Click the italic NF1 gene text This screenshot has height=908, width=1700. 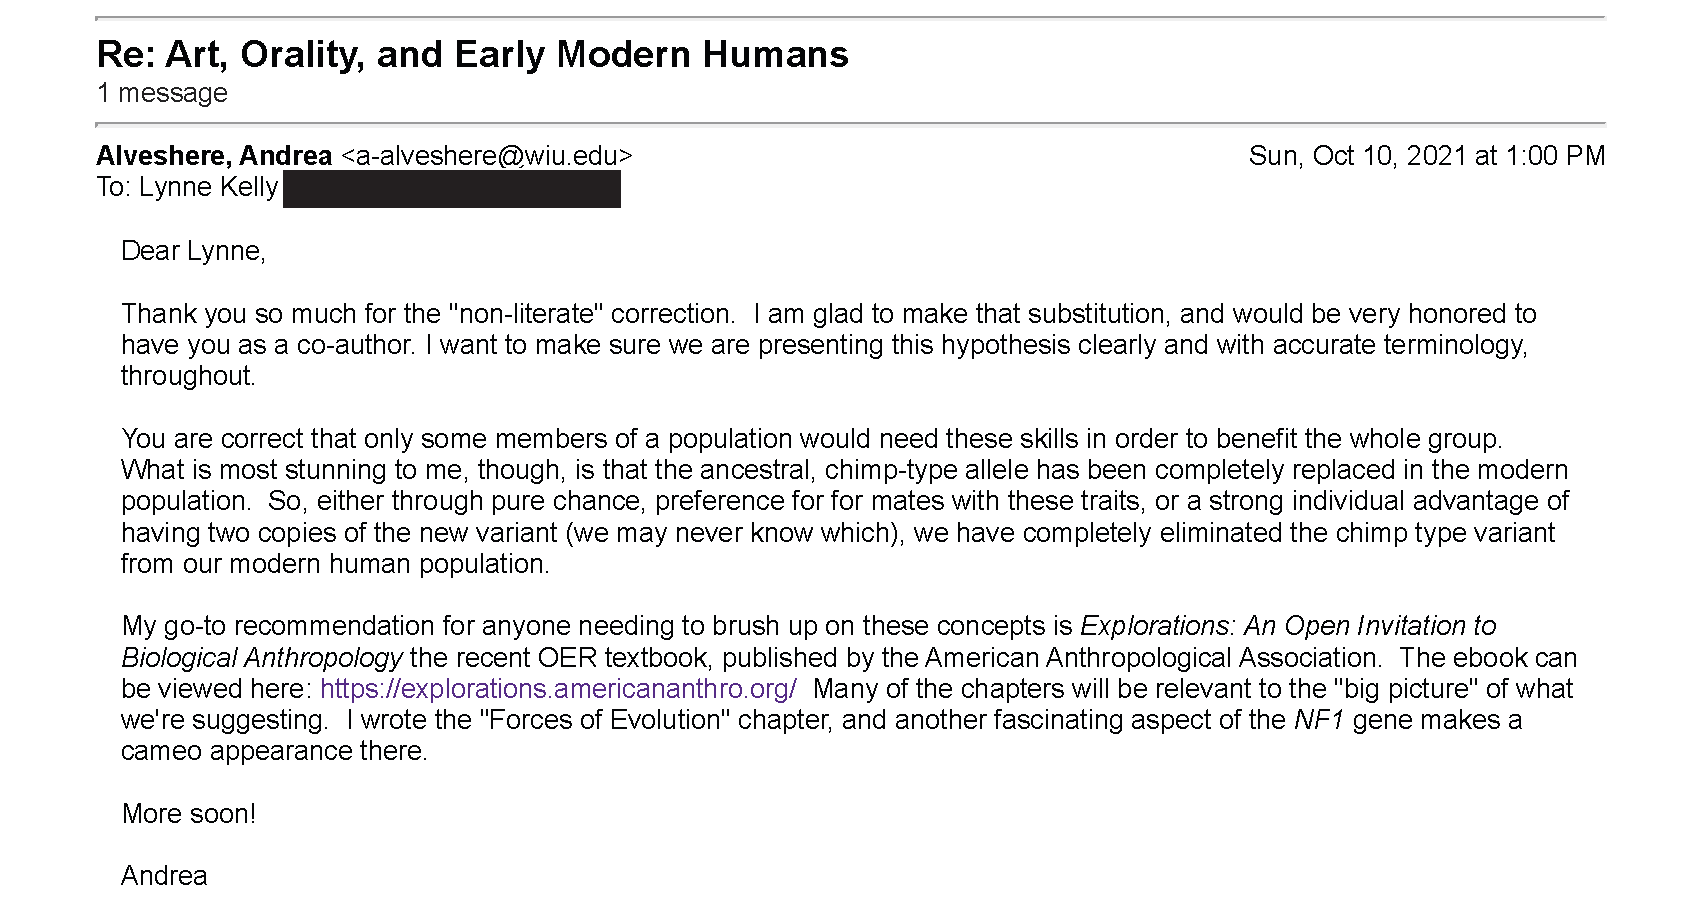(1319, 720)
